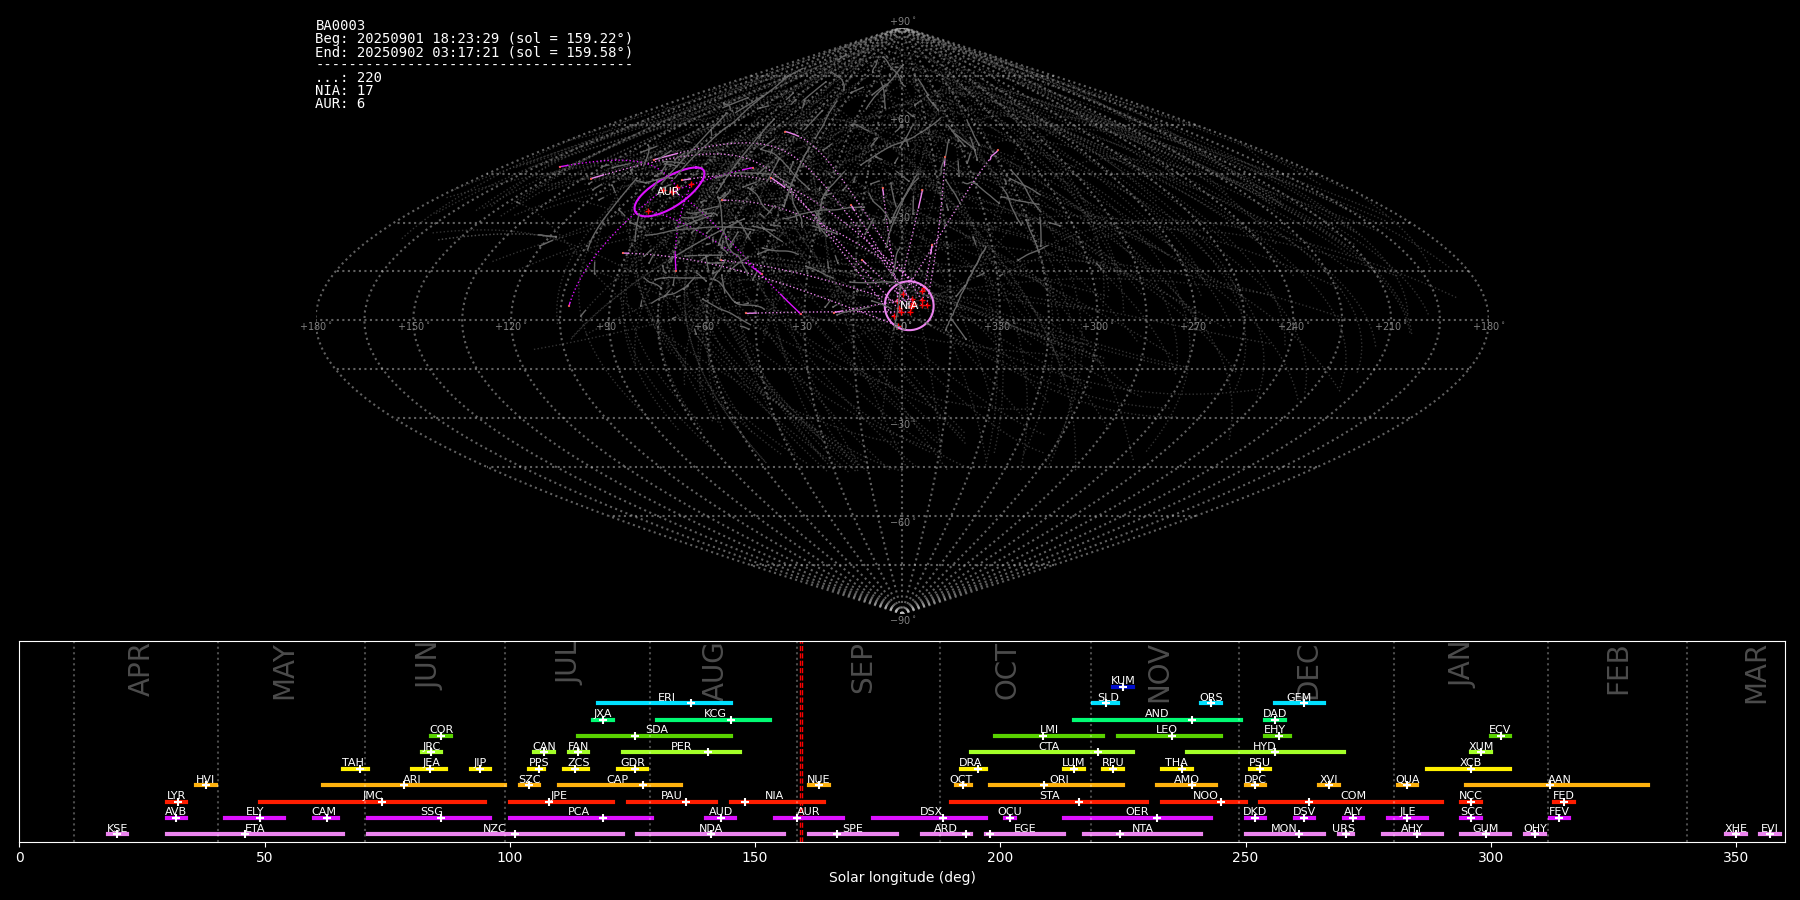This screenshot has width=1800, height=900.
Task: Click the NUE shower label
Action: pos(818,780)
